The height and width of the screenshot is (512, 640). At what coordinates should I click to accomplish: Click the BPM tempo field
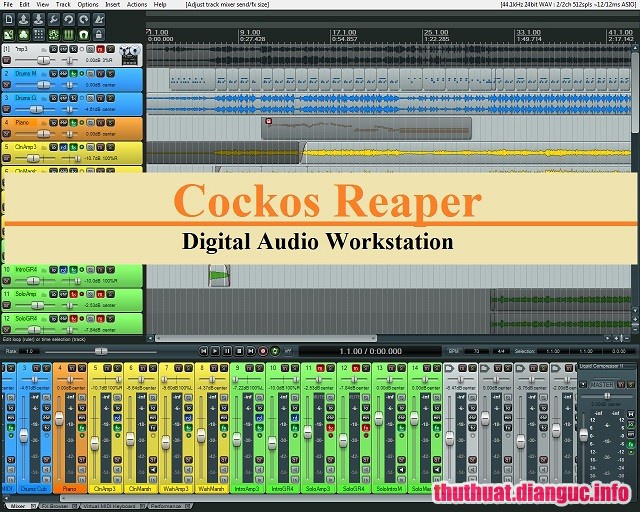[x=476, y=351]
